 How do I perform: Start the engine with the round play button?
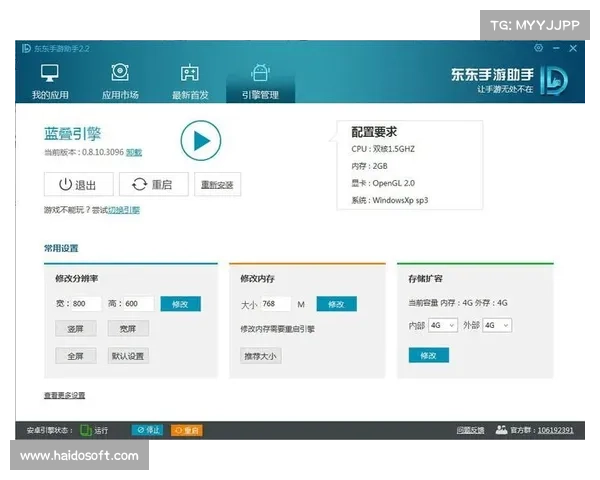point(201,140)
